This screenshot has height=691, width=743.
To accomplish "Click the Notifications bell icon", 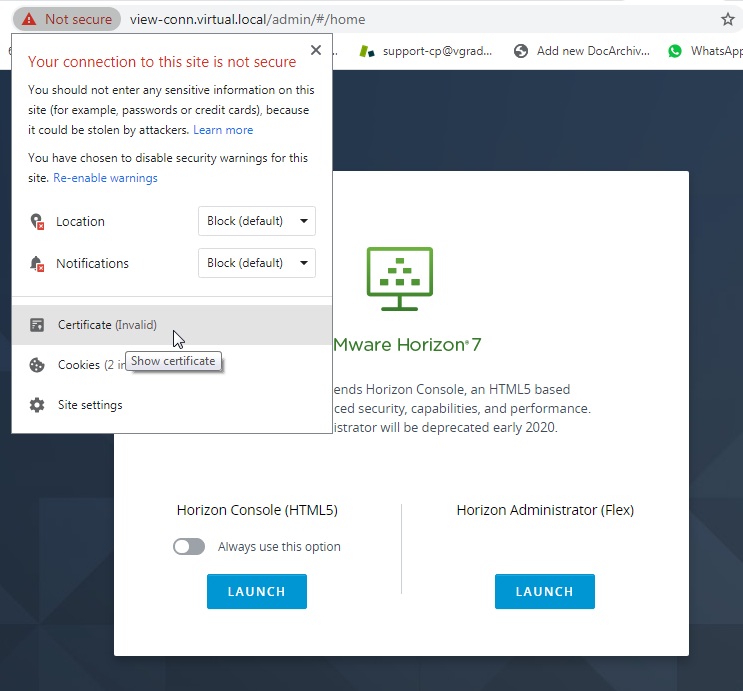I will (37, 264).
